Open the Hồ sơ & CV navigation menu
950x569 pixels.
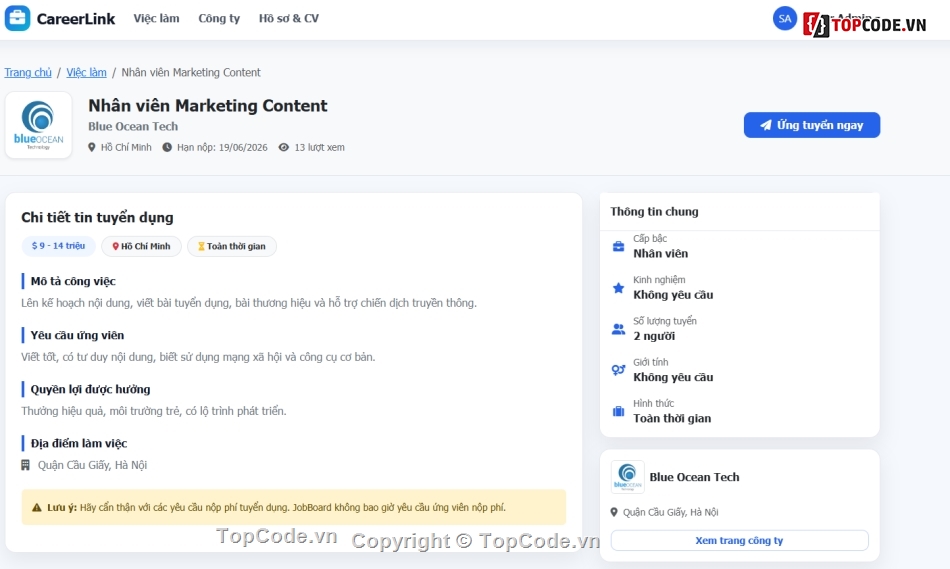pyautogui.click(x=288, y=18)
